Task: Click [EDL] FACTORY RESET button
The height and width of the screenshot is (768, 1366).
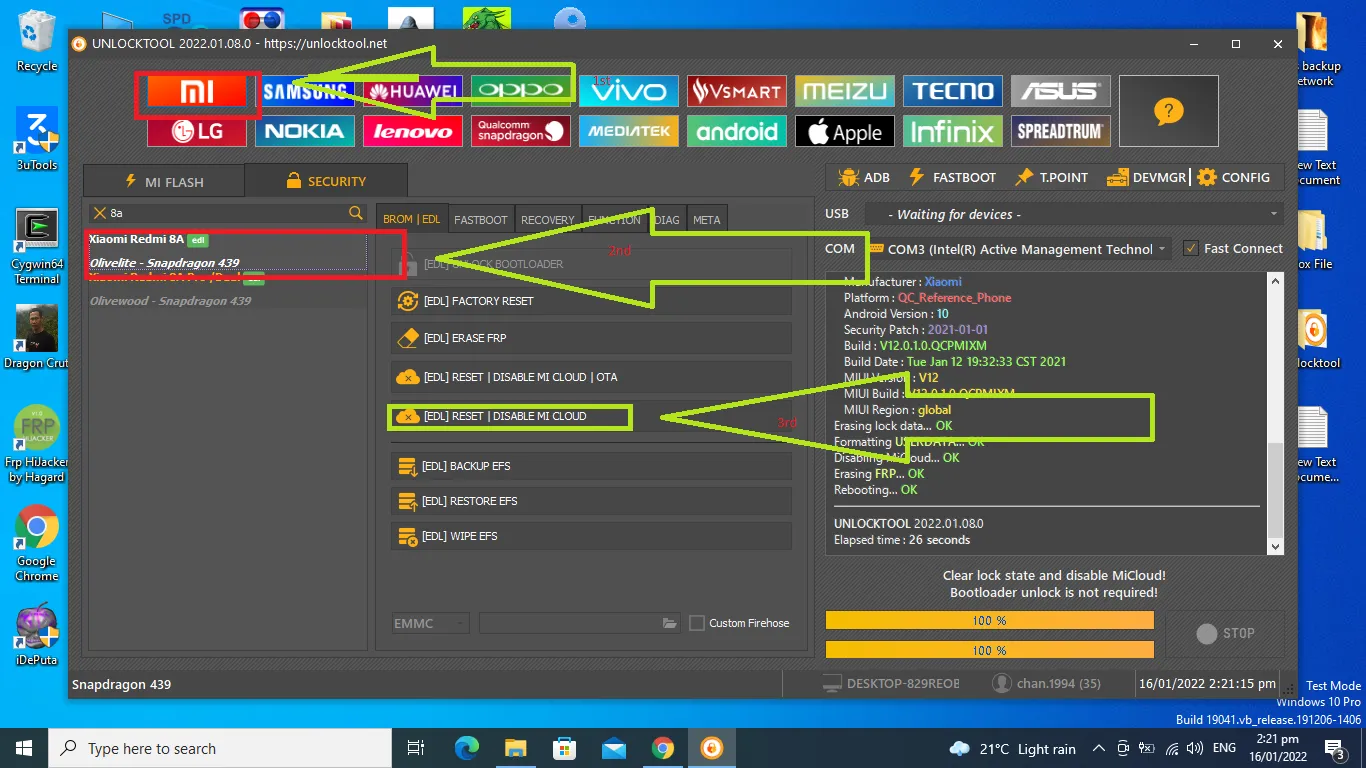Action: tap(590, 301)
